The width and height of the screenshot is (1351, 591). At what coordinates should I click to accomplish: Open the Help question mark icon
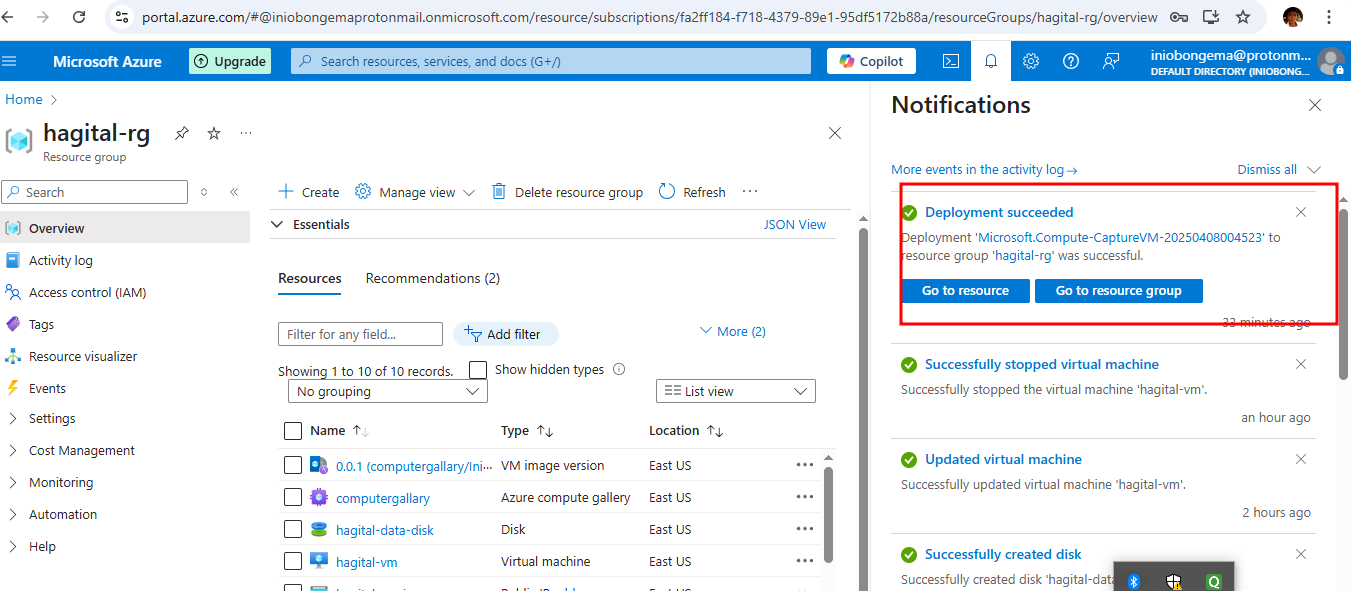pyautogui.click(x=1071, y=61)
